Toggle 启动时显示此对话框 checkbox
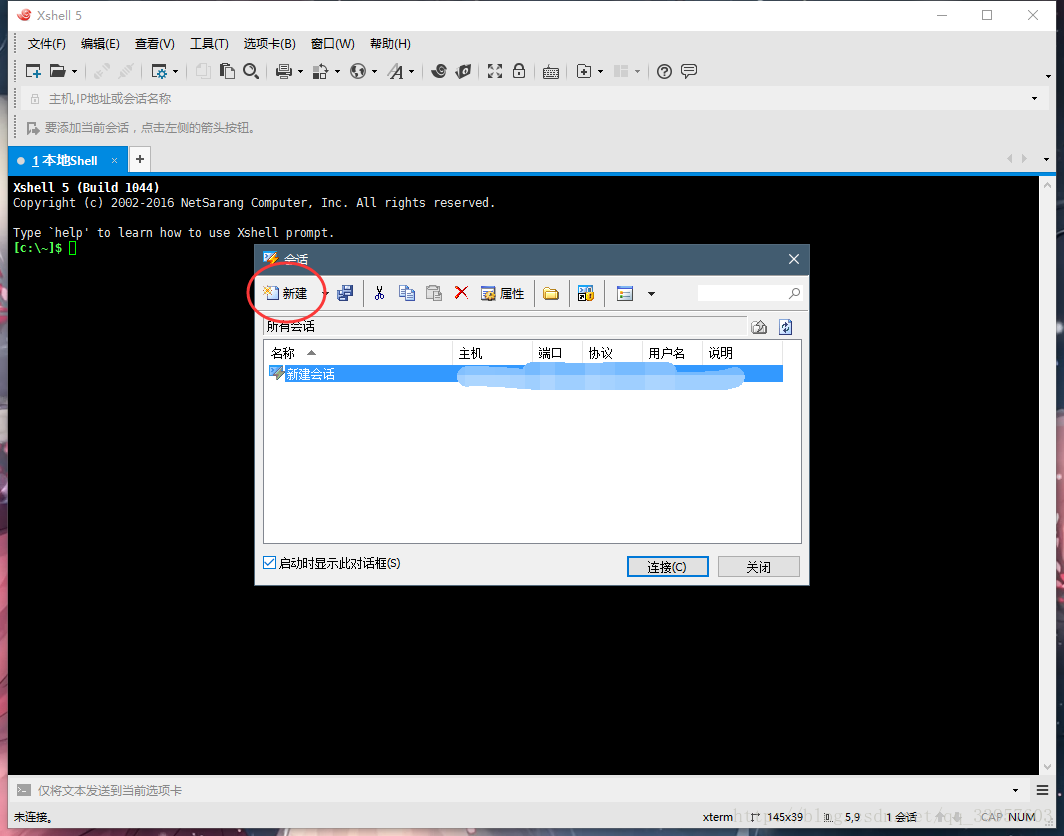Screen dimensions: 1064x836 [x=269, y=563]
